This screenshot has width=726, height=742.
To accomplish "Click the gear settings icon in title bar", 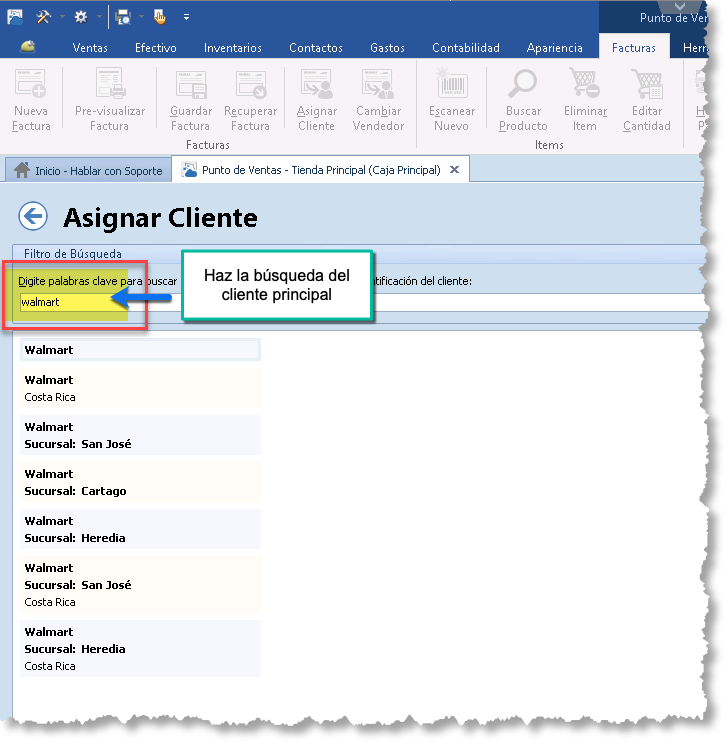I will tap(81, 17).
